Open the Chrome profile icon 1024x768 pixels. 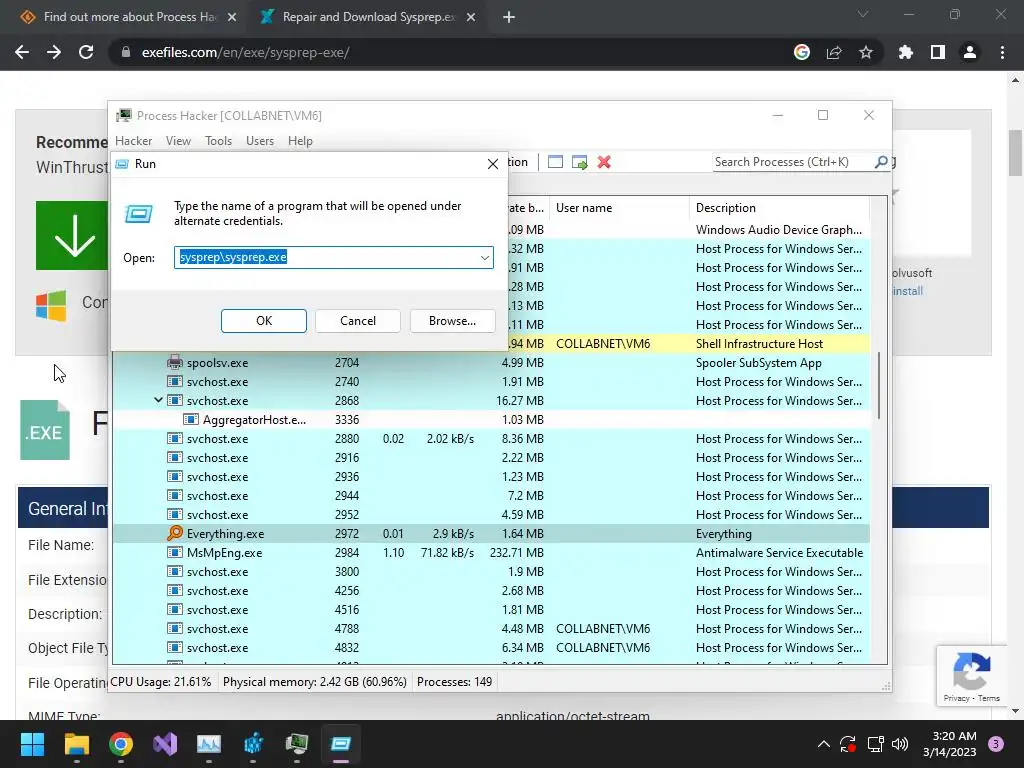point(970,52)
